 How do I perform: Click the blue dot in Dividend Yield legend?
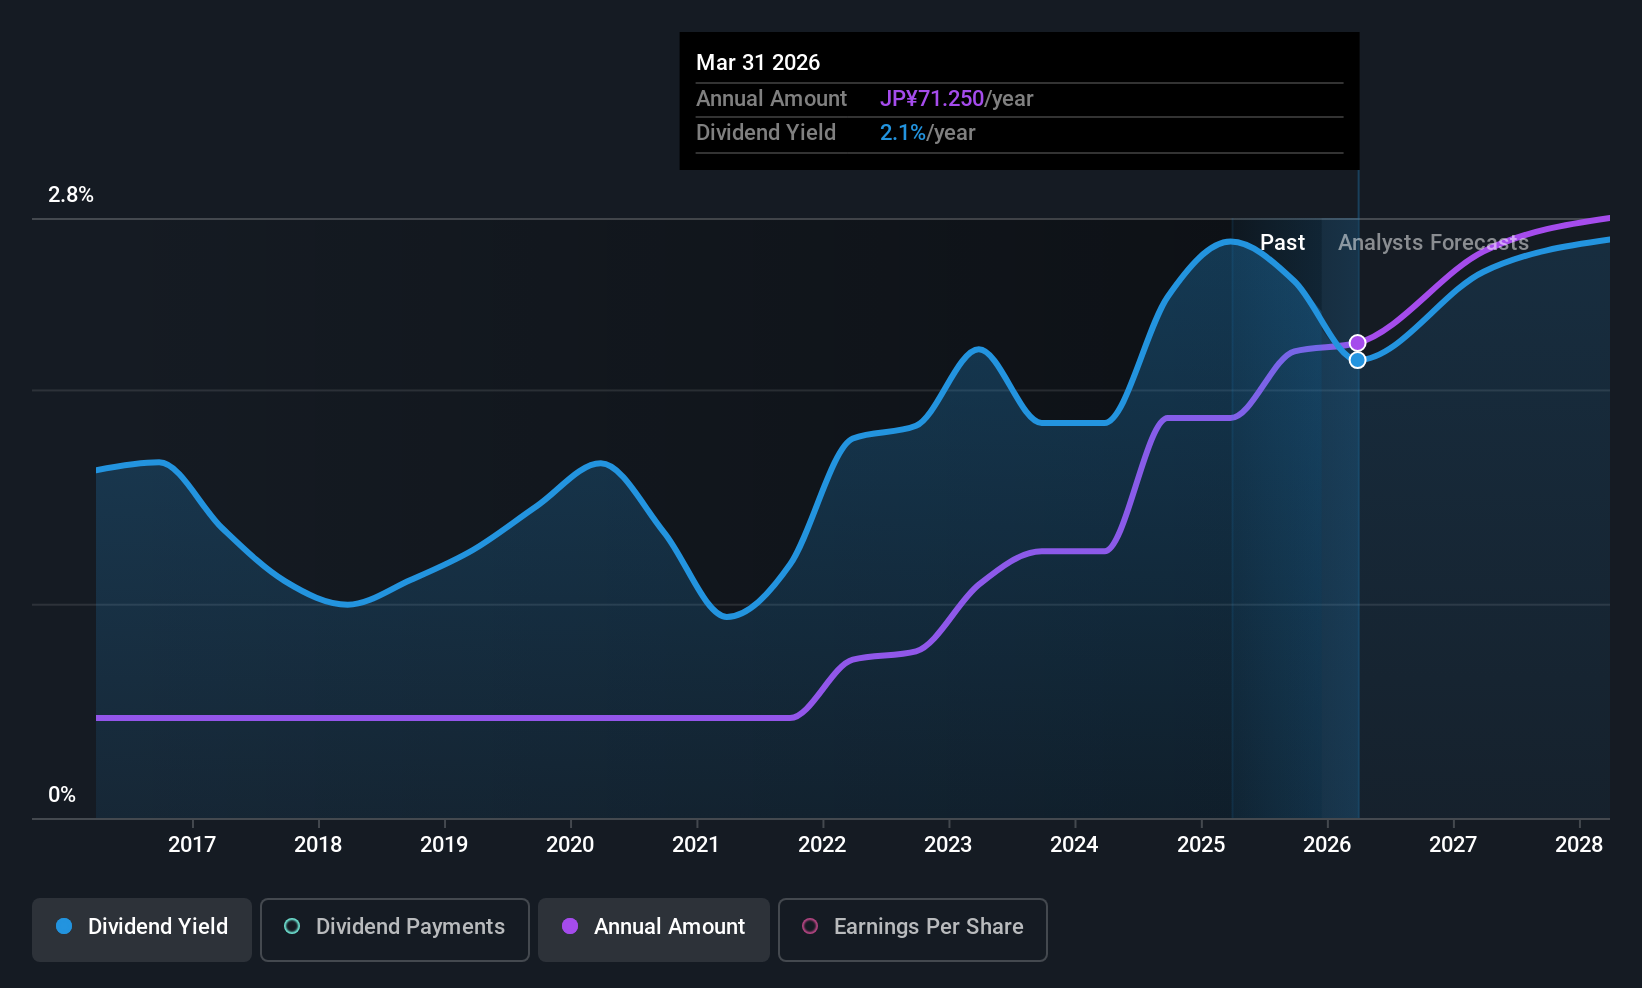coord(64,927)
